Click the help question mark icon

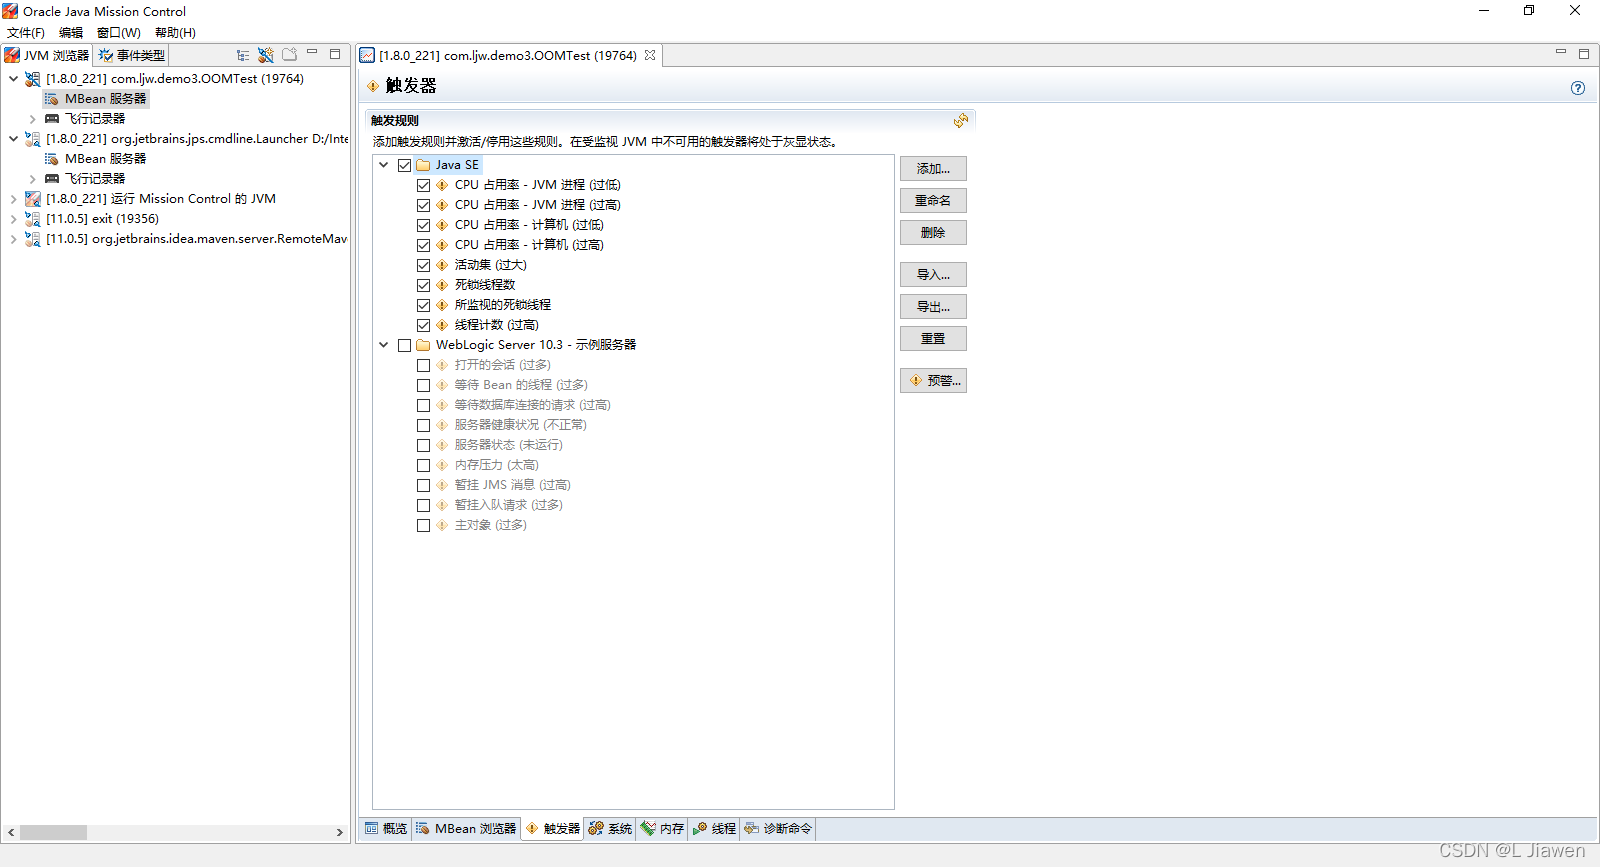coord(1578,88)
